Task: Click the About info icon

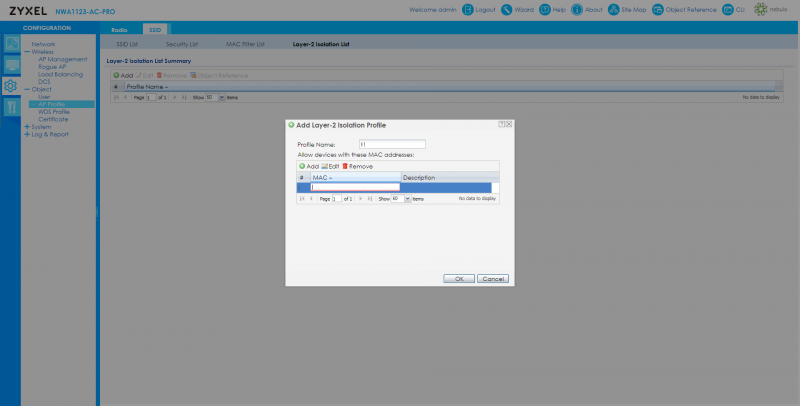Action: (x=577, y=10)
